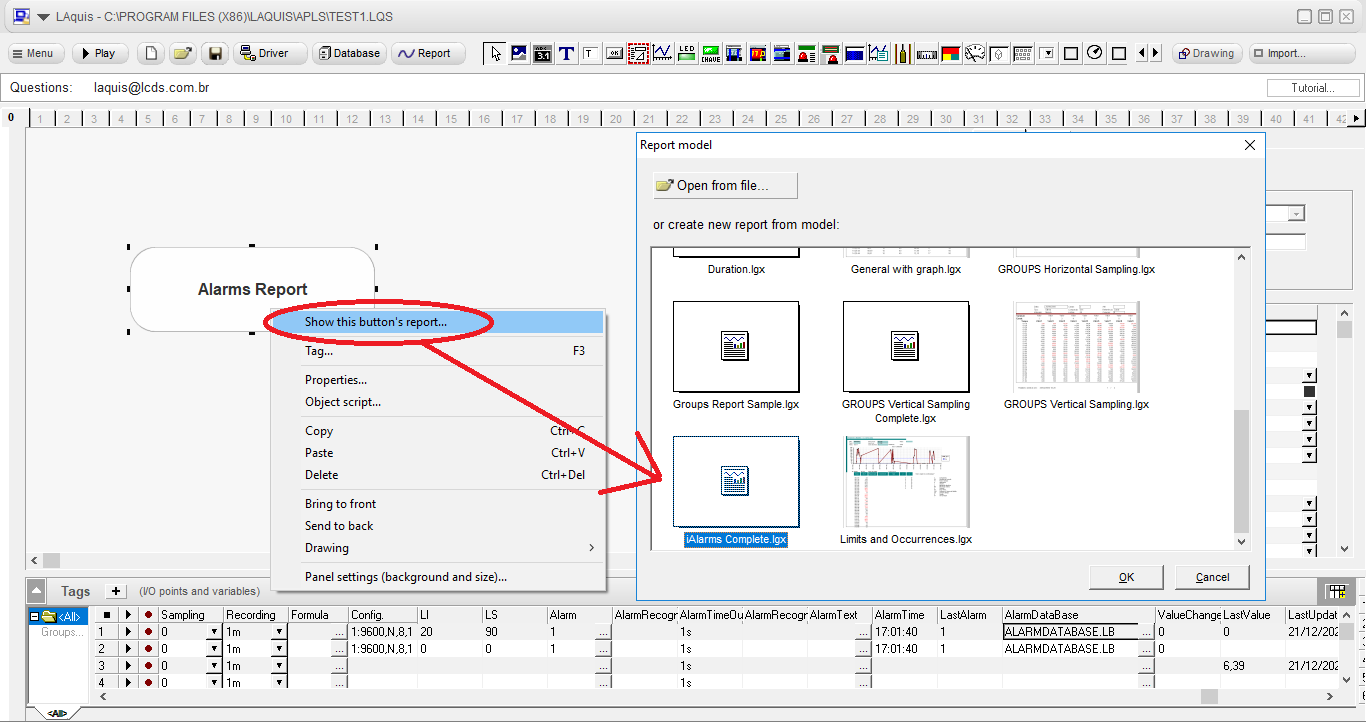The image size is (1366, 722).
Task: Select the LED indicator tool
Action: (x=686, y=53)
